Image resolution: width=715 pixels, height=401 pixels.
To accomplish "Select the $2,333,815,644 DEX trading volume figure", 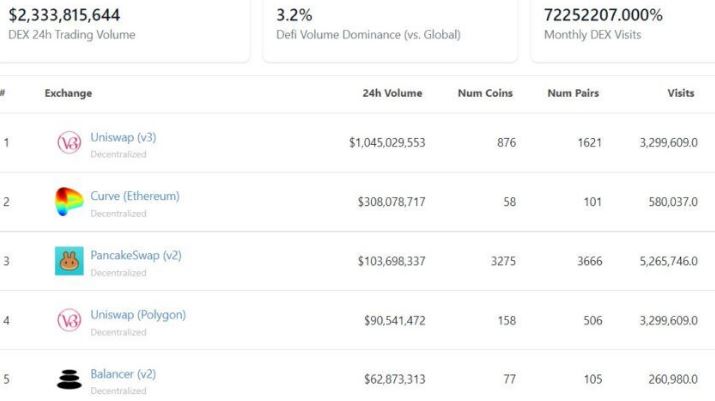I will 64,15.
